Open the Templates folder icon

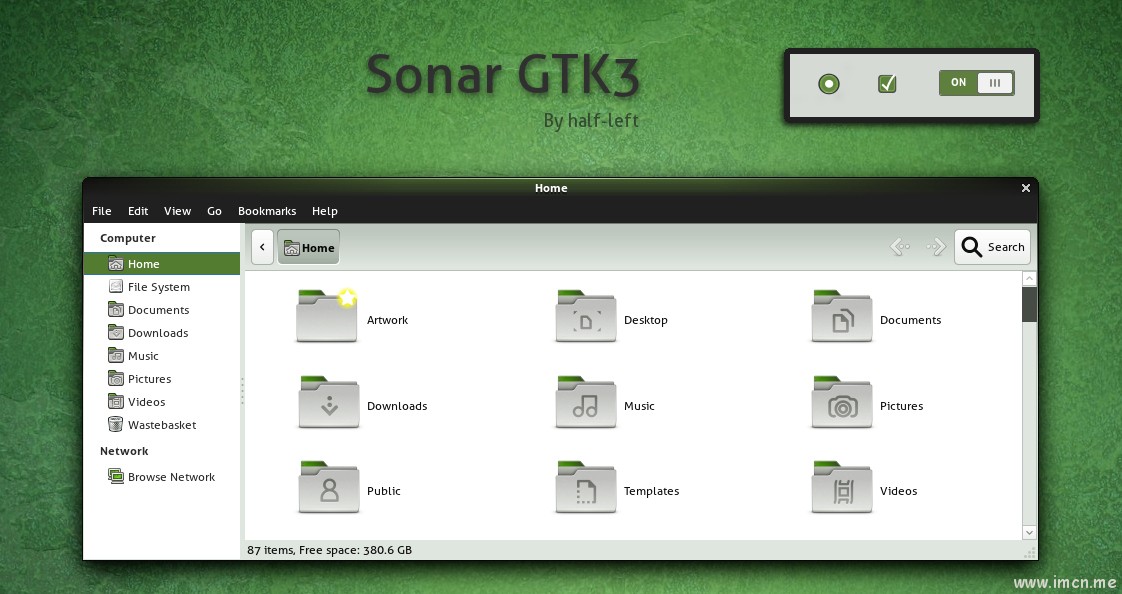coord(585,487)
